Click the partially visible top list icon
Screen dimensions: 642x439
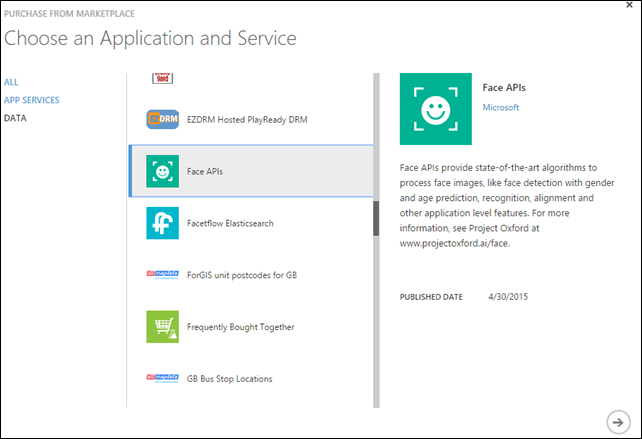click(162, 77)
